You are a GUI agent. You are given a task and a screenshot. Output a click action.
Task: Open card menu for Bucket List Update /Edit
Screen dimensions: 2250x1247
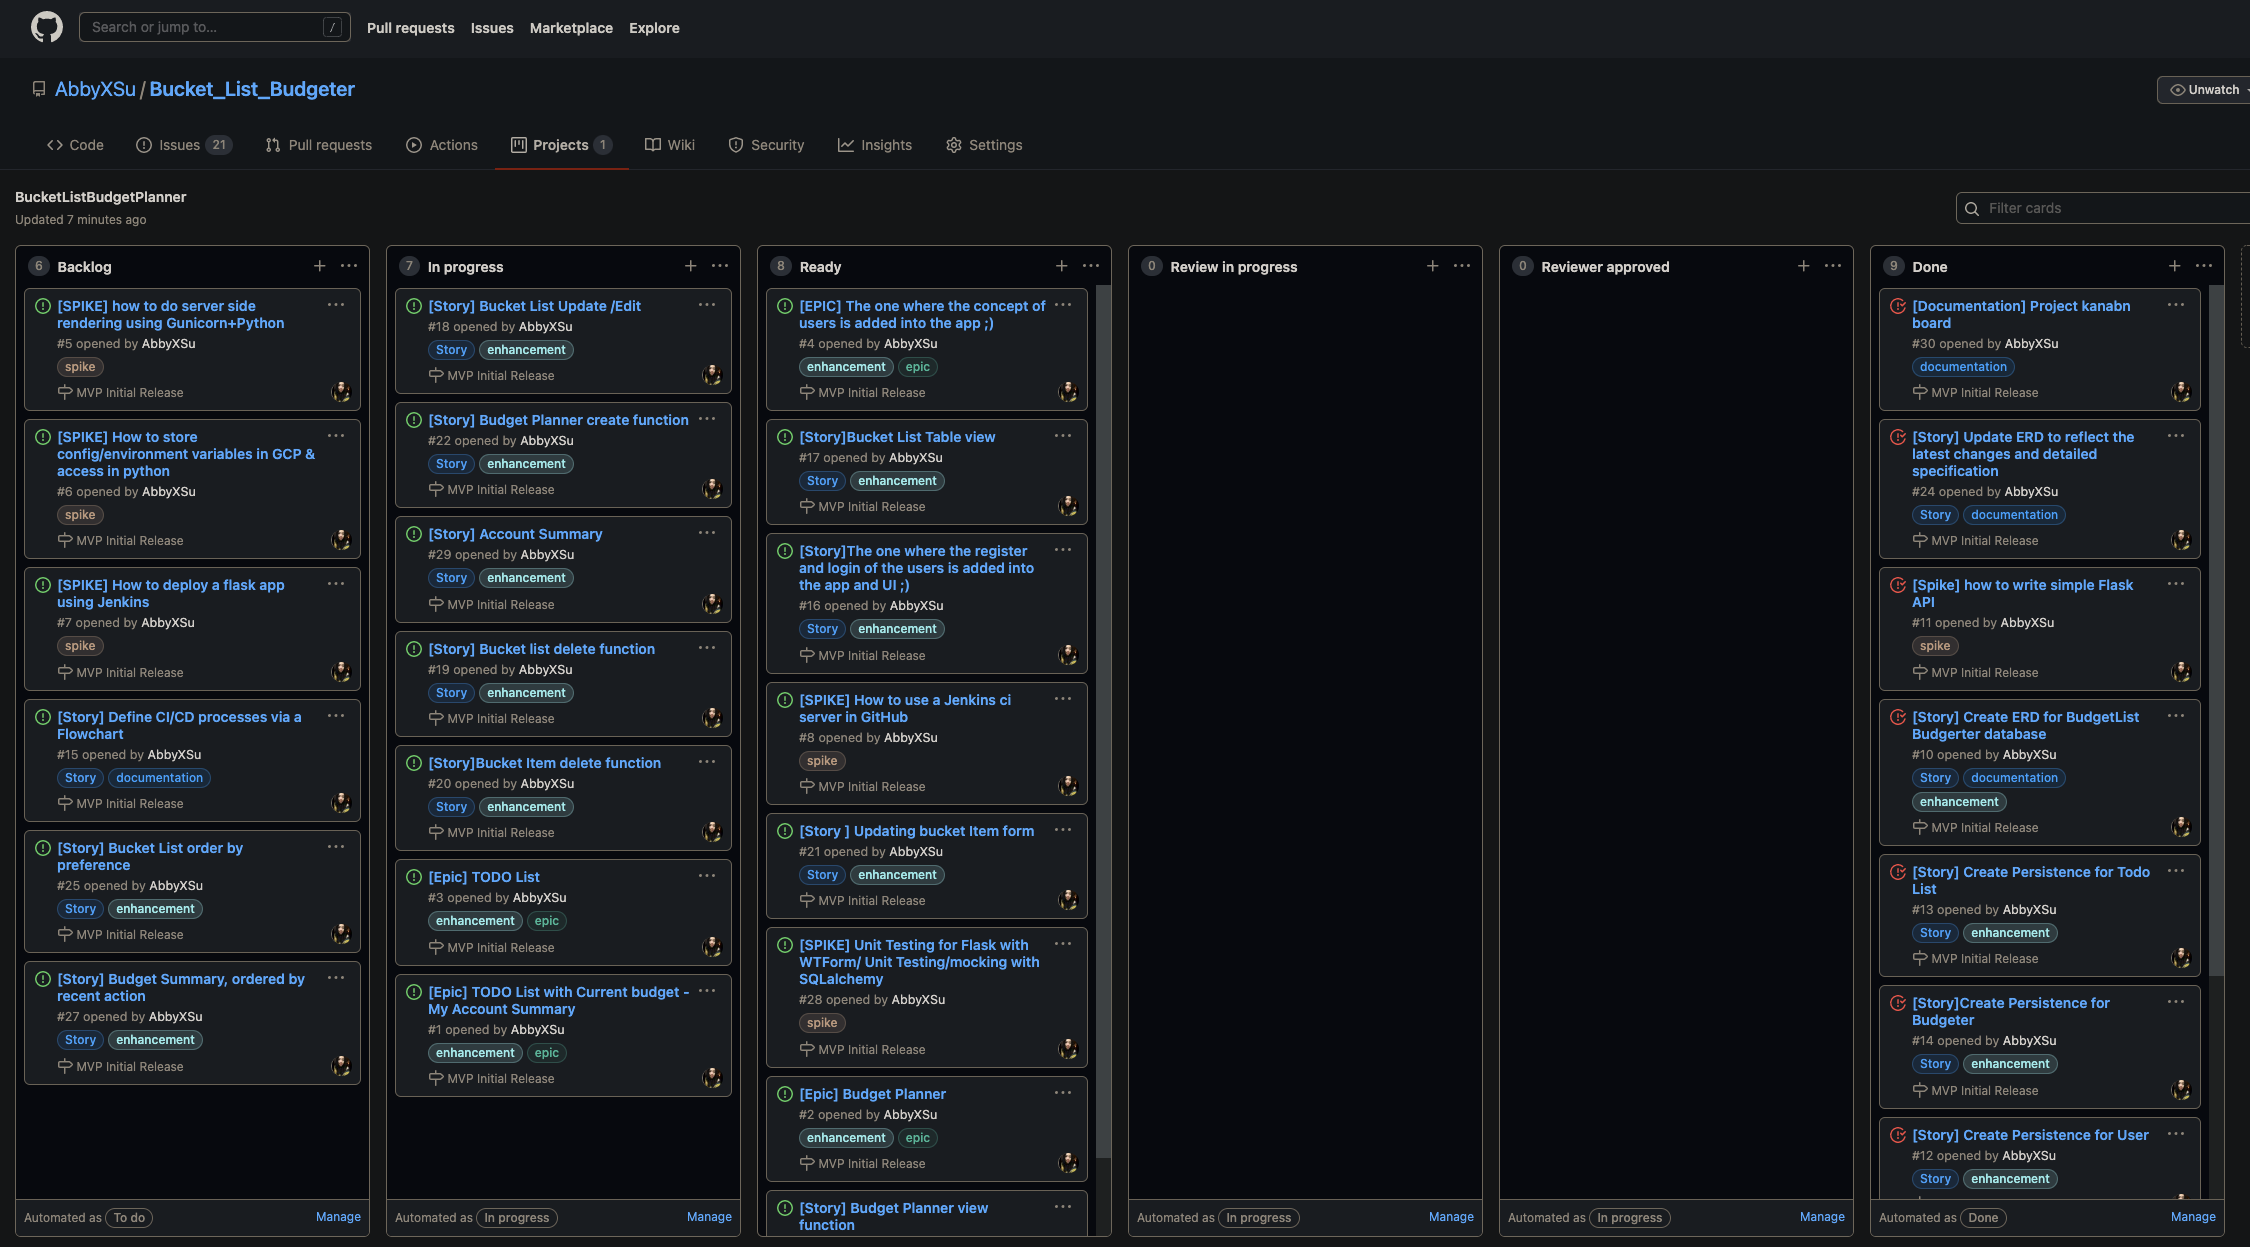coord(707,305)
